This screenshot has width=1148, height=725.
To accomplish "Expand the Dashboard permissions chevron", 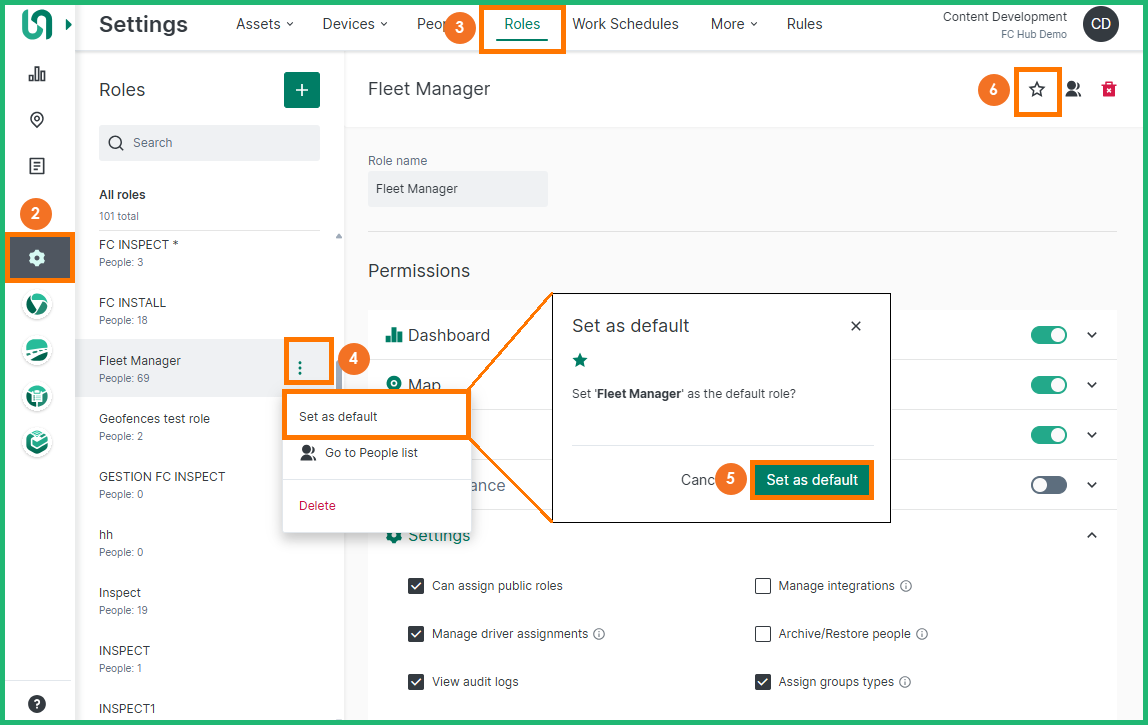I will [1092, 335].
